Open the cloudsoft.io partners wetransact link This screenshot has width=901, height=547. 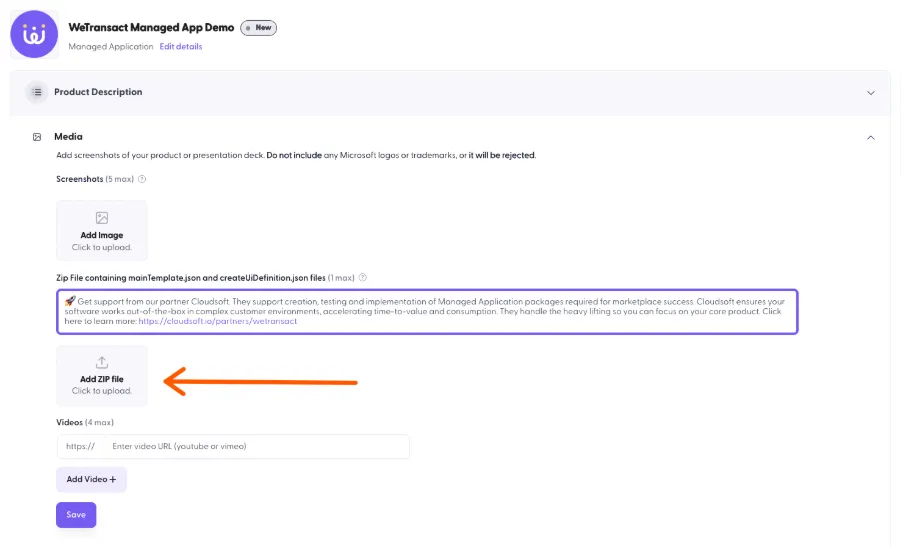click(217, 321)
